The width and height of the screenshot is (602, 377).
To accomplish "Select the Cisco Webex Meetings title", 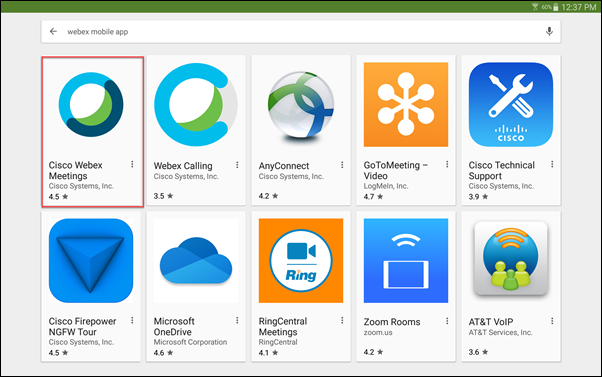I will pyautogui.click(x=76, y=170).
